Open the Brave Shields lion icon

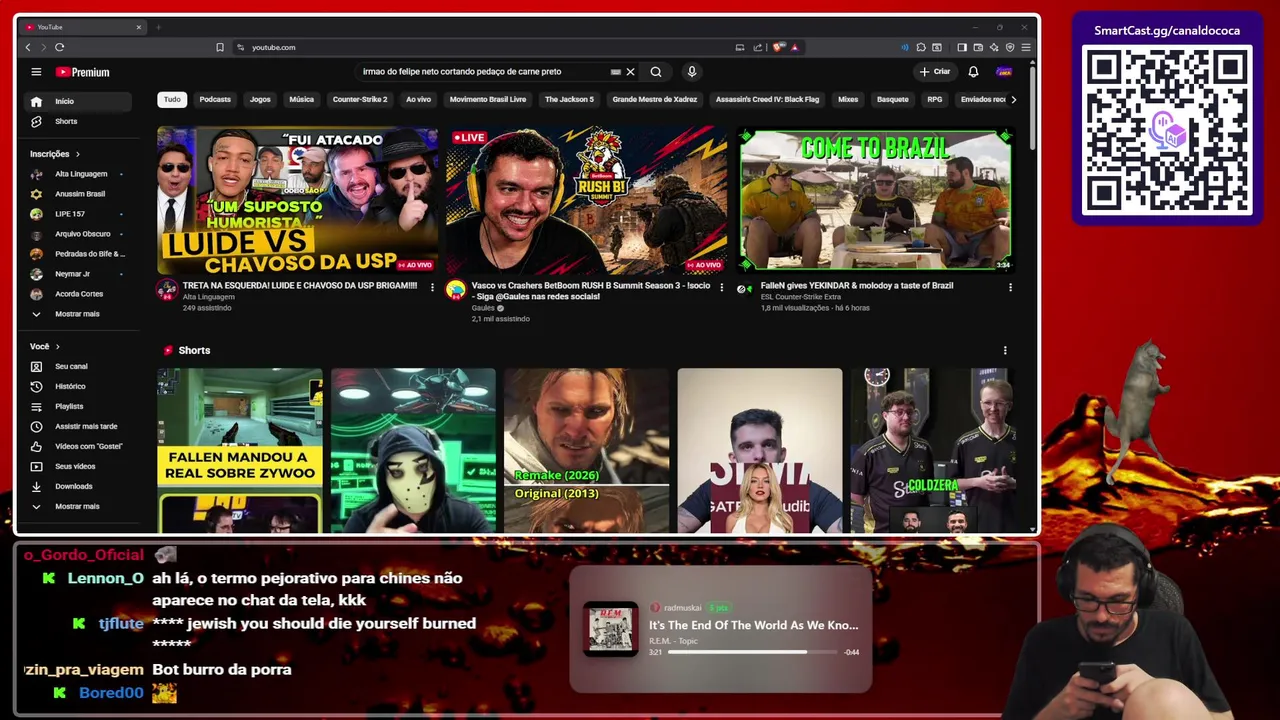pyautogui.click(x=778, y=47)
